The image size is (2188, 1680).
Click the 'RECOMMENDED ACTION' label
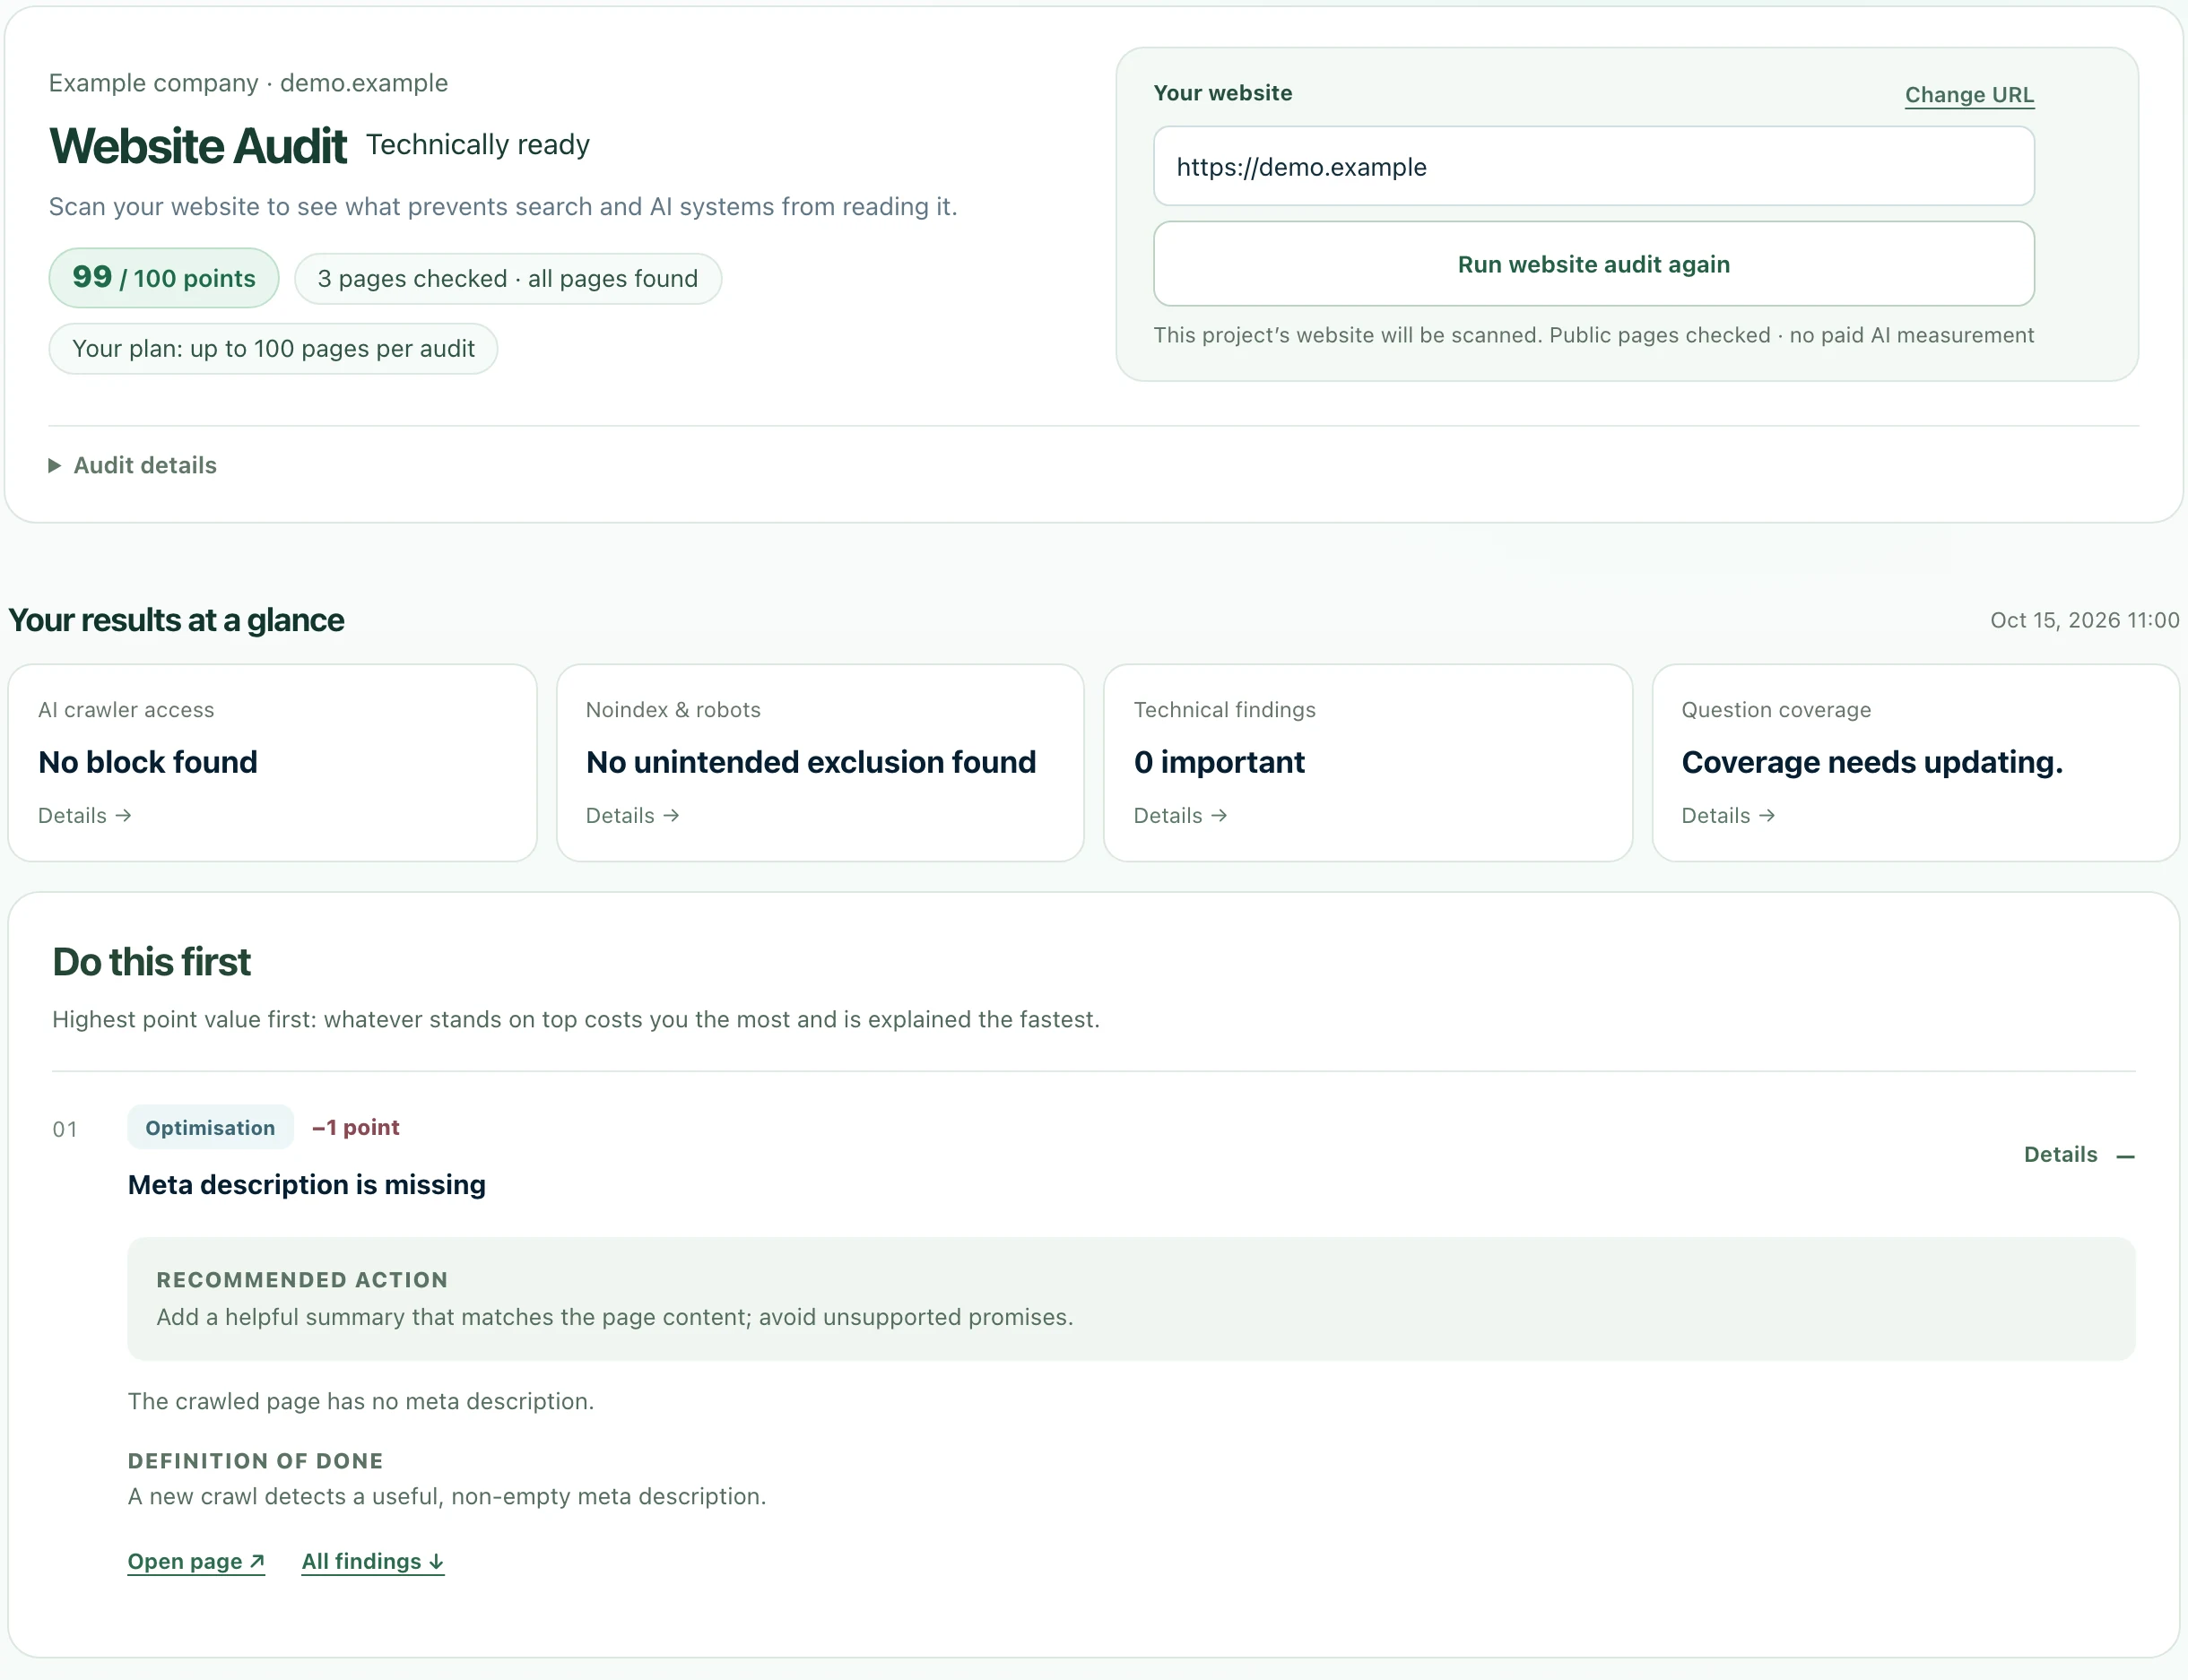pos(302,1279)
